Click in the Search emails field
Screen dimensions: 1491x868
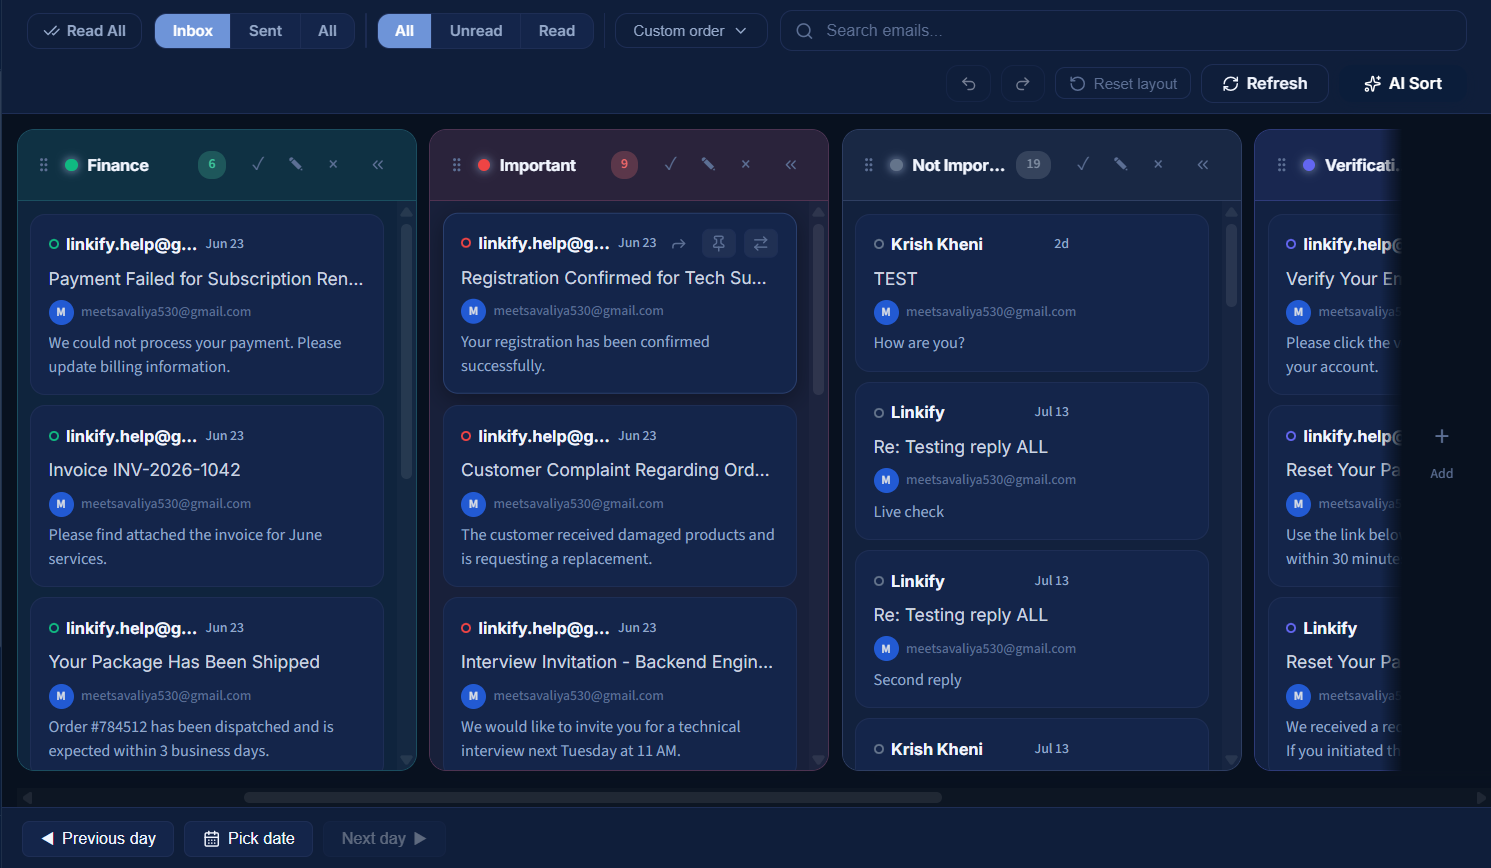[1123, 31]
